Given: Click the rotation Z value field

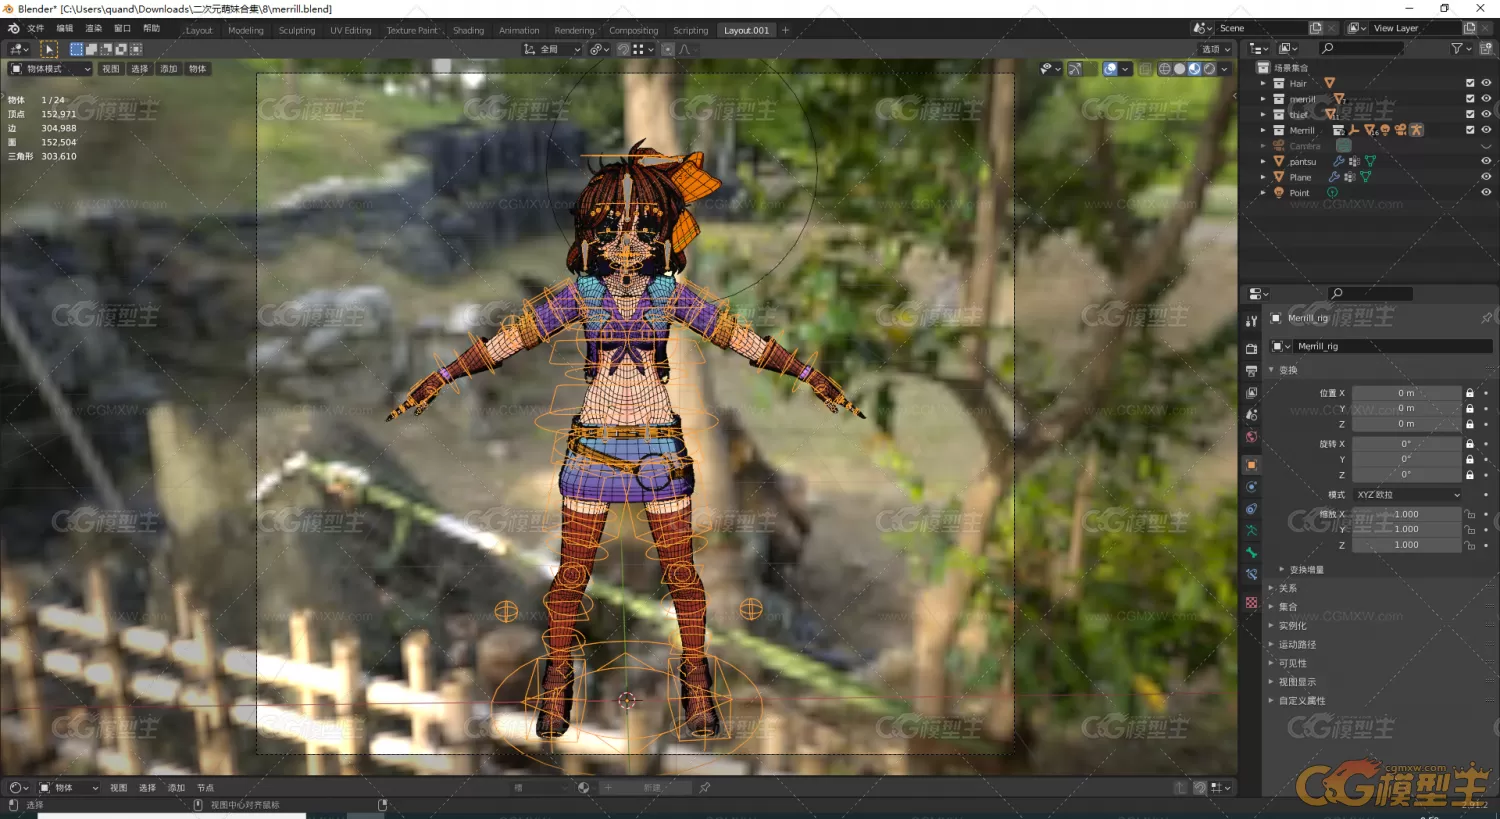Looking at the screenshot, I should pos(1407,475).
